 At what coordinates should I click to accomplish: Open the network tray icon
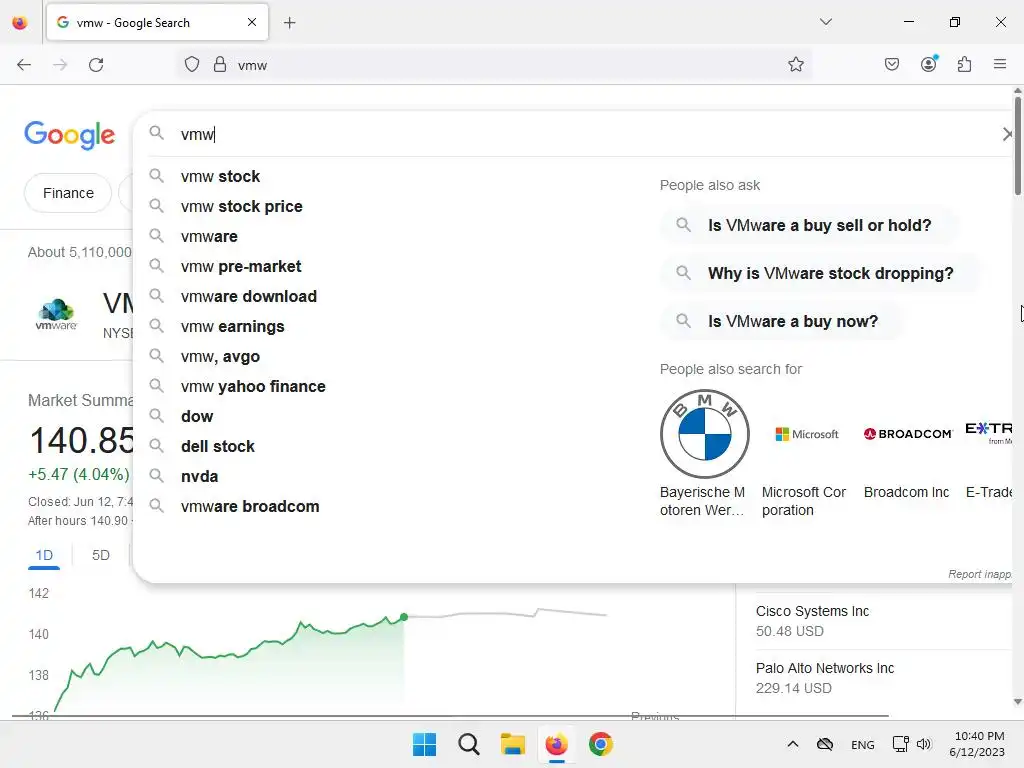(901, 744)
